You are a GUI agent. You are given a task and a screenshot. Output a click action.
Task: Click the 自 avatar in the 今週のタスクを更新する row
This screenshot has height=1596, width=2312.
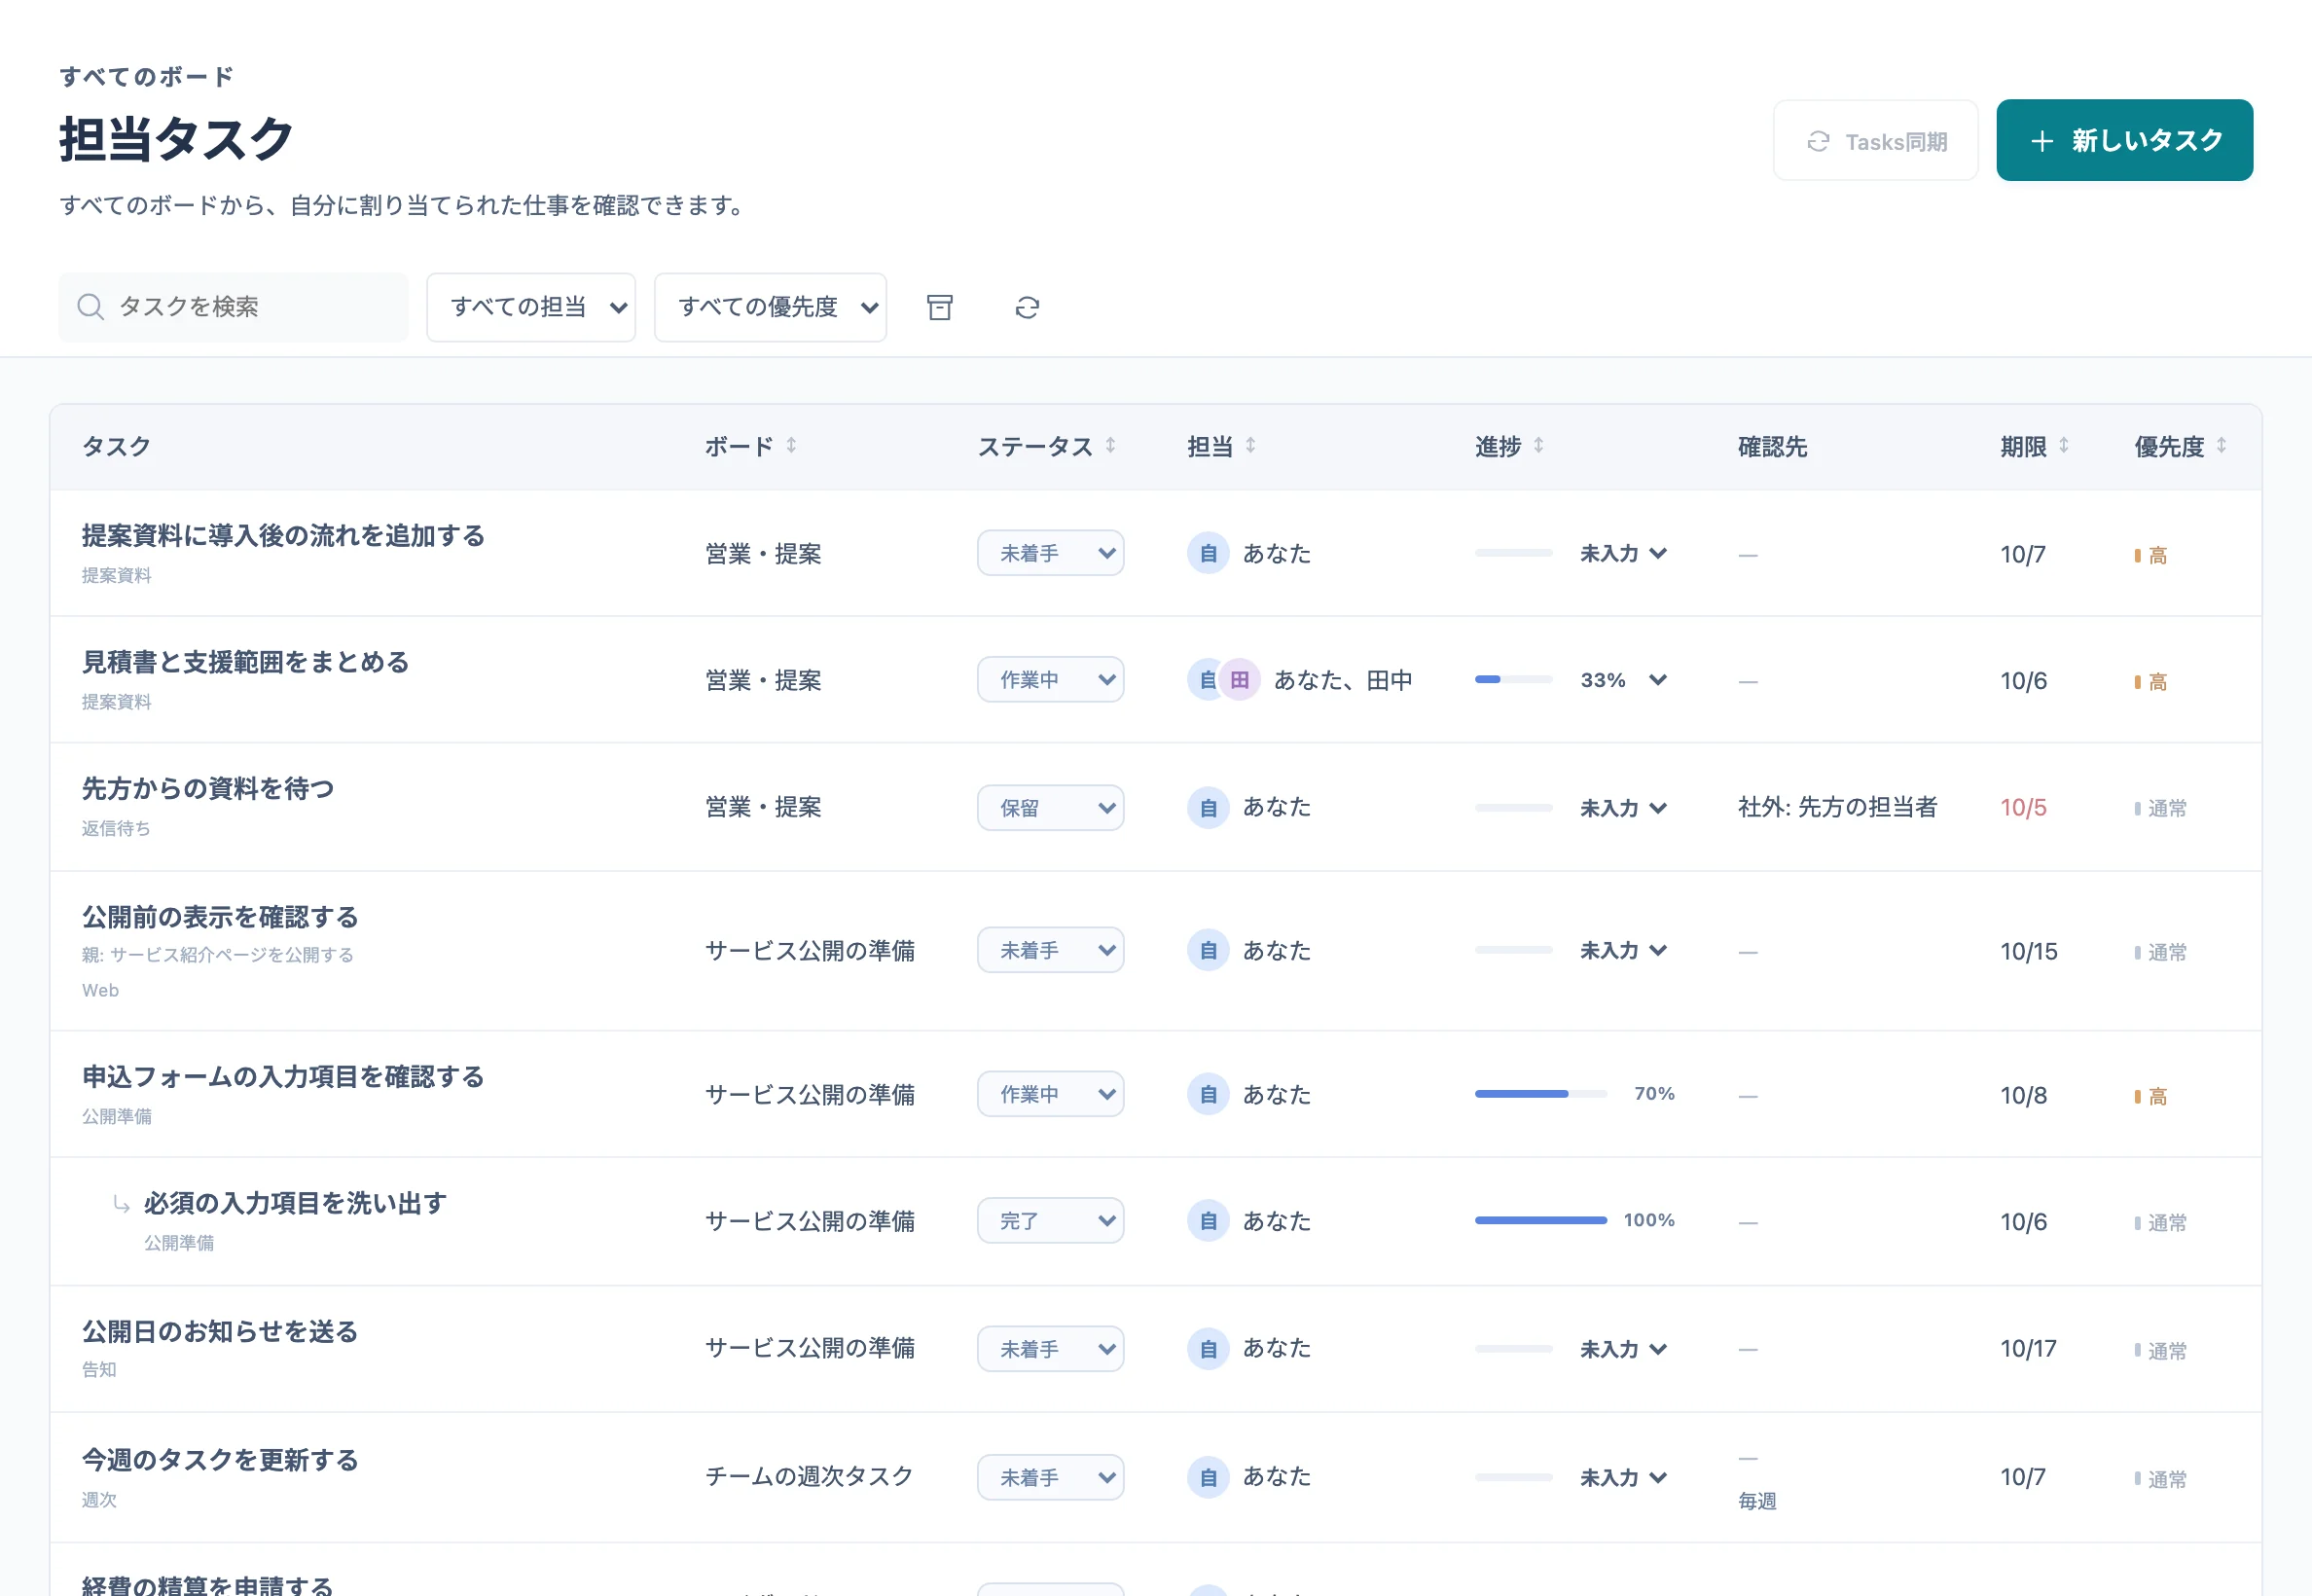(x=1208, y=1477)
